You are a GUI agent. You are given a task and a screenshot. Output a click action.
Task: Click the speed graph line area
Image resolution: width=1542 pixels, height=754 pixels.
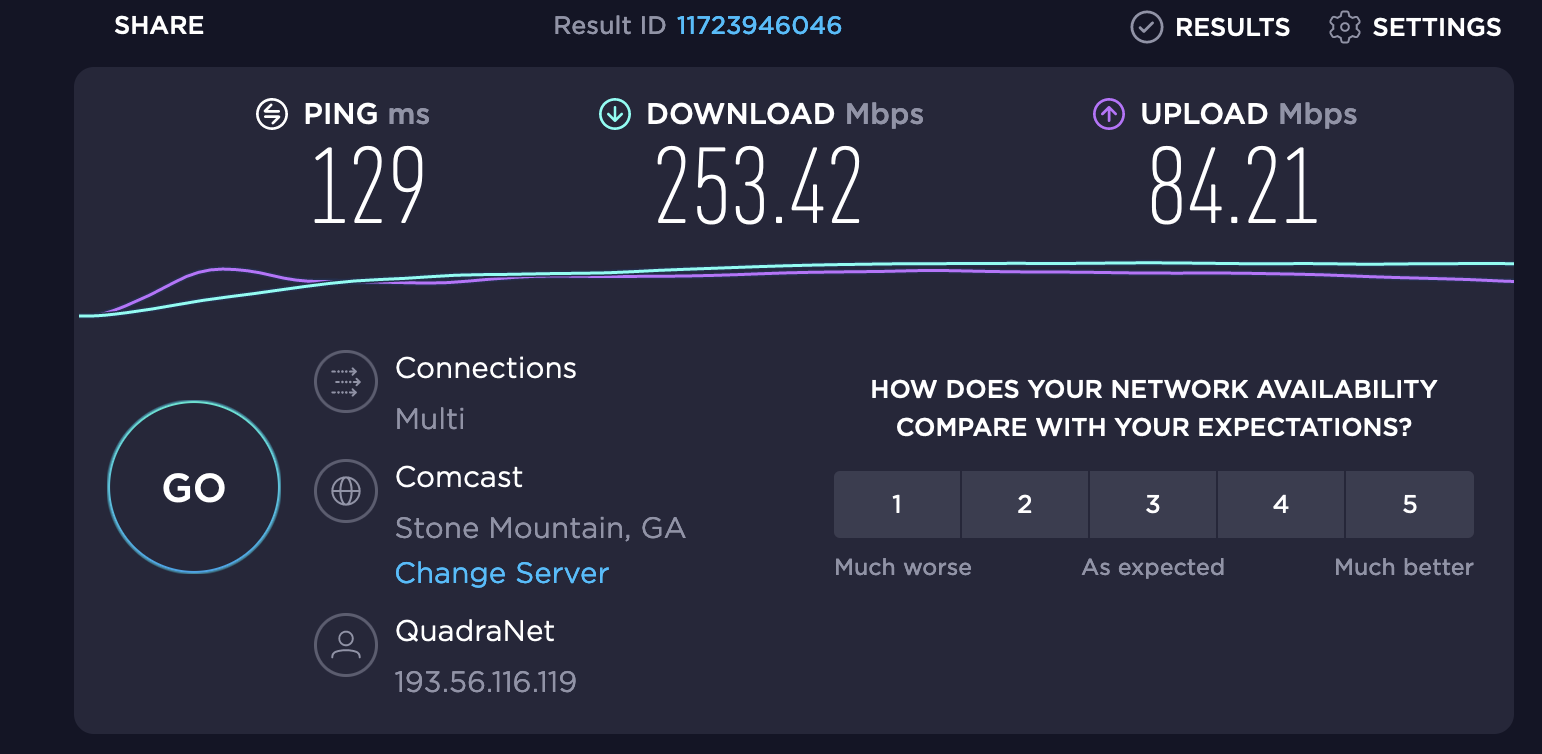[x=796, y=270]
